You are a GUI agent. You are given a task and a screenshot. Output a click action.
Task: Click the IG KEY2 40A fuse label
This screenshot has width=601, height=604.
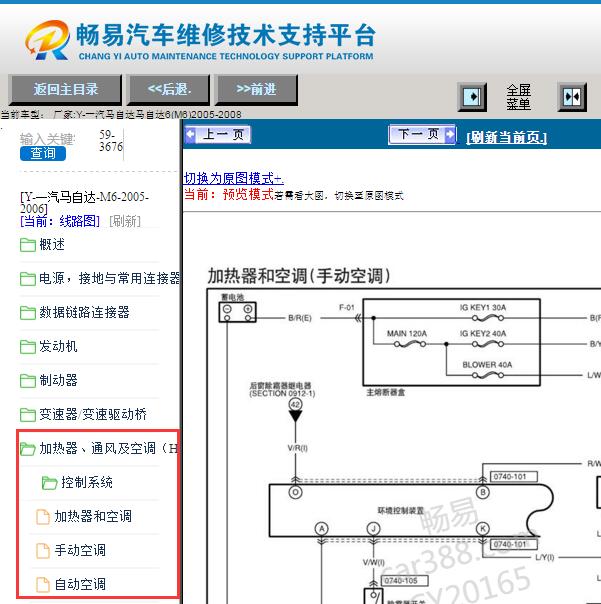pos(483,334)
